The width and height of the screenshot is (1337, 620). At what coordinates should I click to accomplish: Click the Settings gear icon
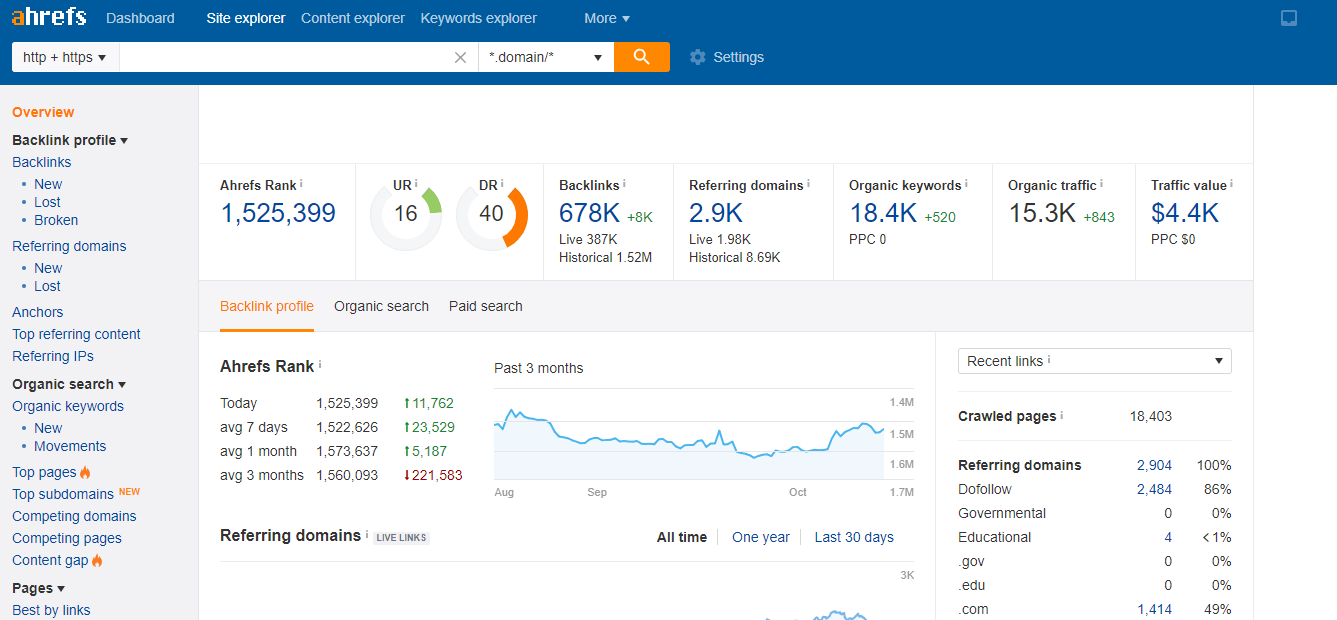[698, 57]
